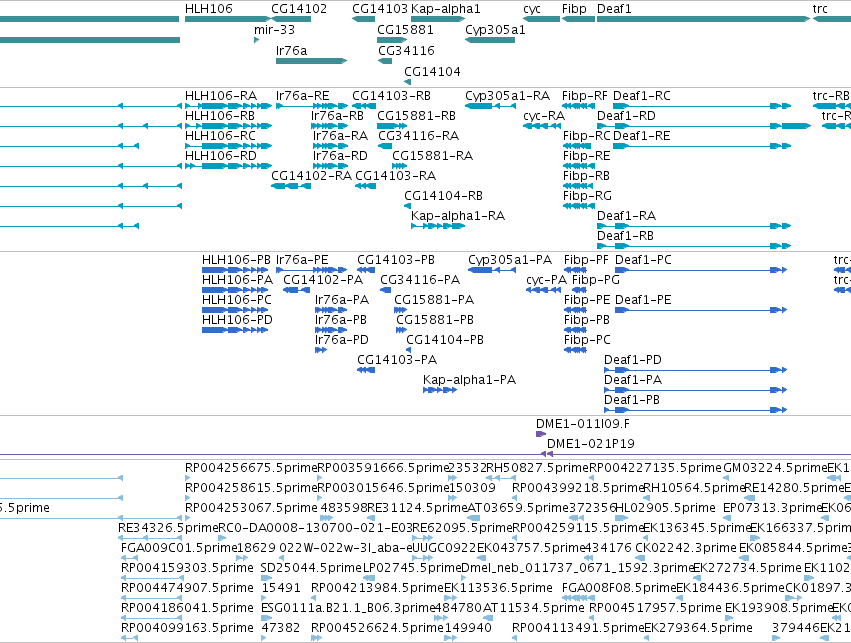Select the HL02905.5prime EST

[x=619, y=518]
